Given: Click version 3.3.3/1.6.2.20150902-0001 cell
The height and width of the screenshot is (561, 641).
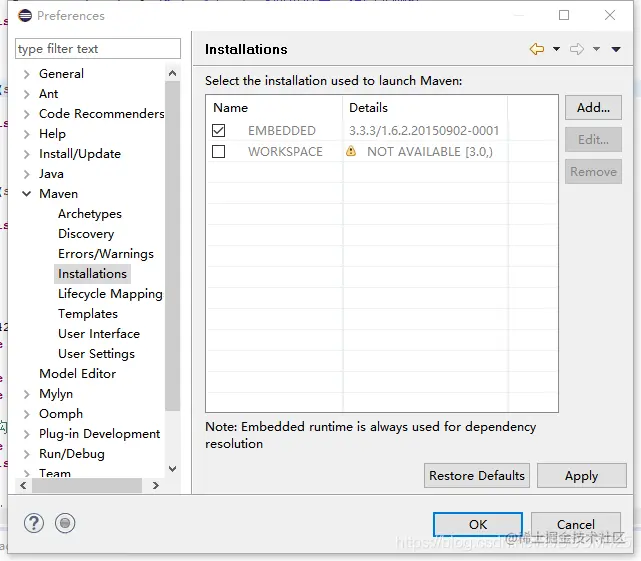Looking at the screenshot, I should [424, 131].
